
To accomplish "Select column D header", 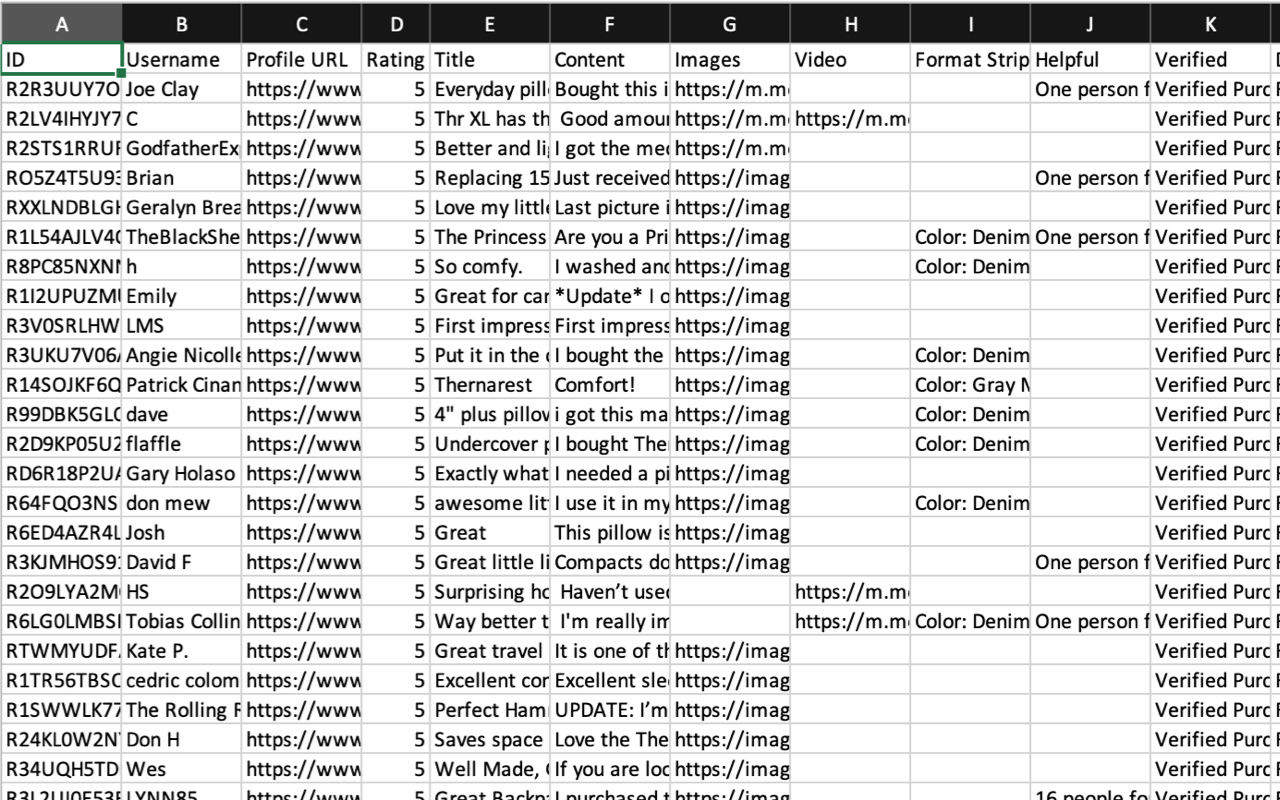I will coord(396,25).
